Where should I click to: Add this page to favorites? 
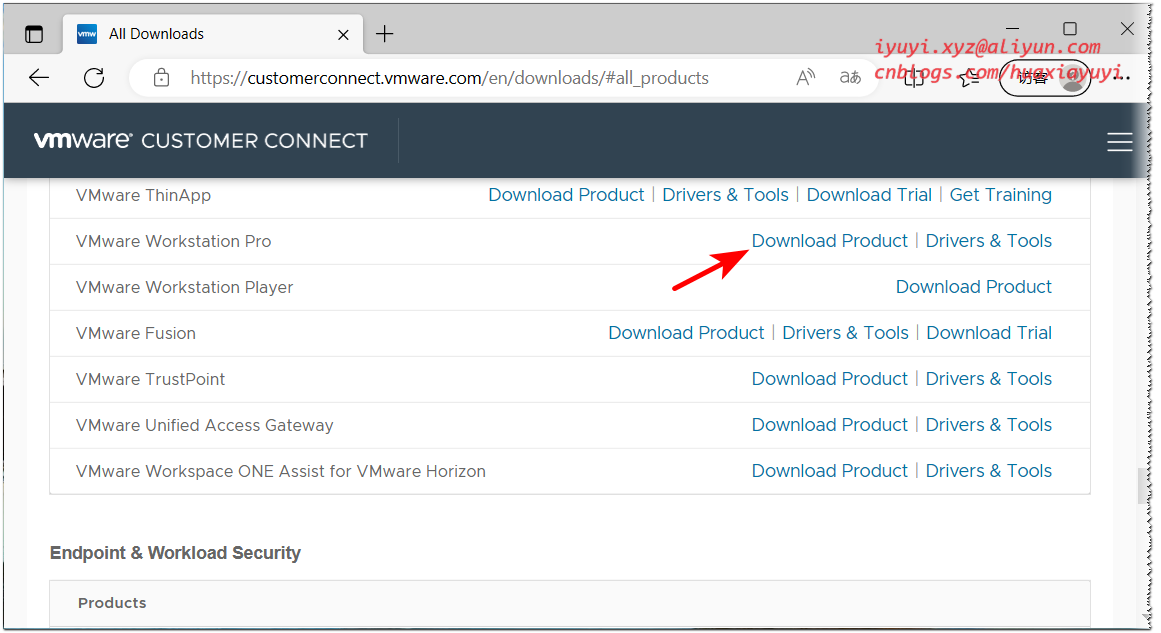click(x=968, y=77)
